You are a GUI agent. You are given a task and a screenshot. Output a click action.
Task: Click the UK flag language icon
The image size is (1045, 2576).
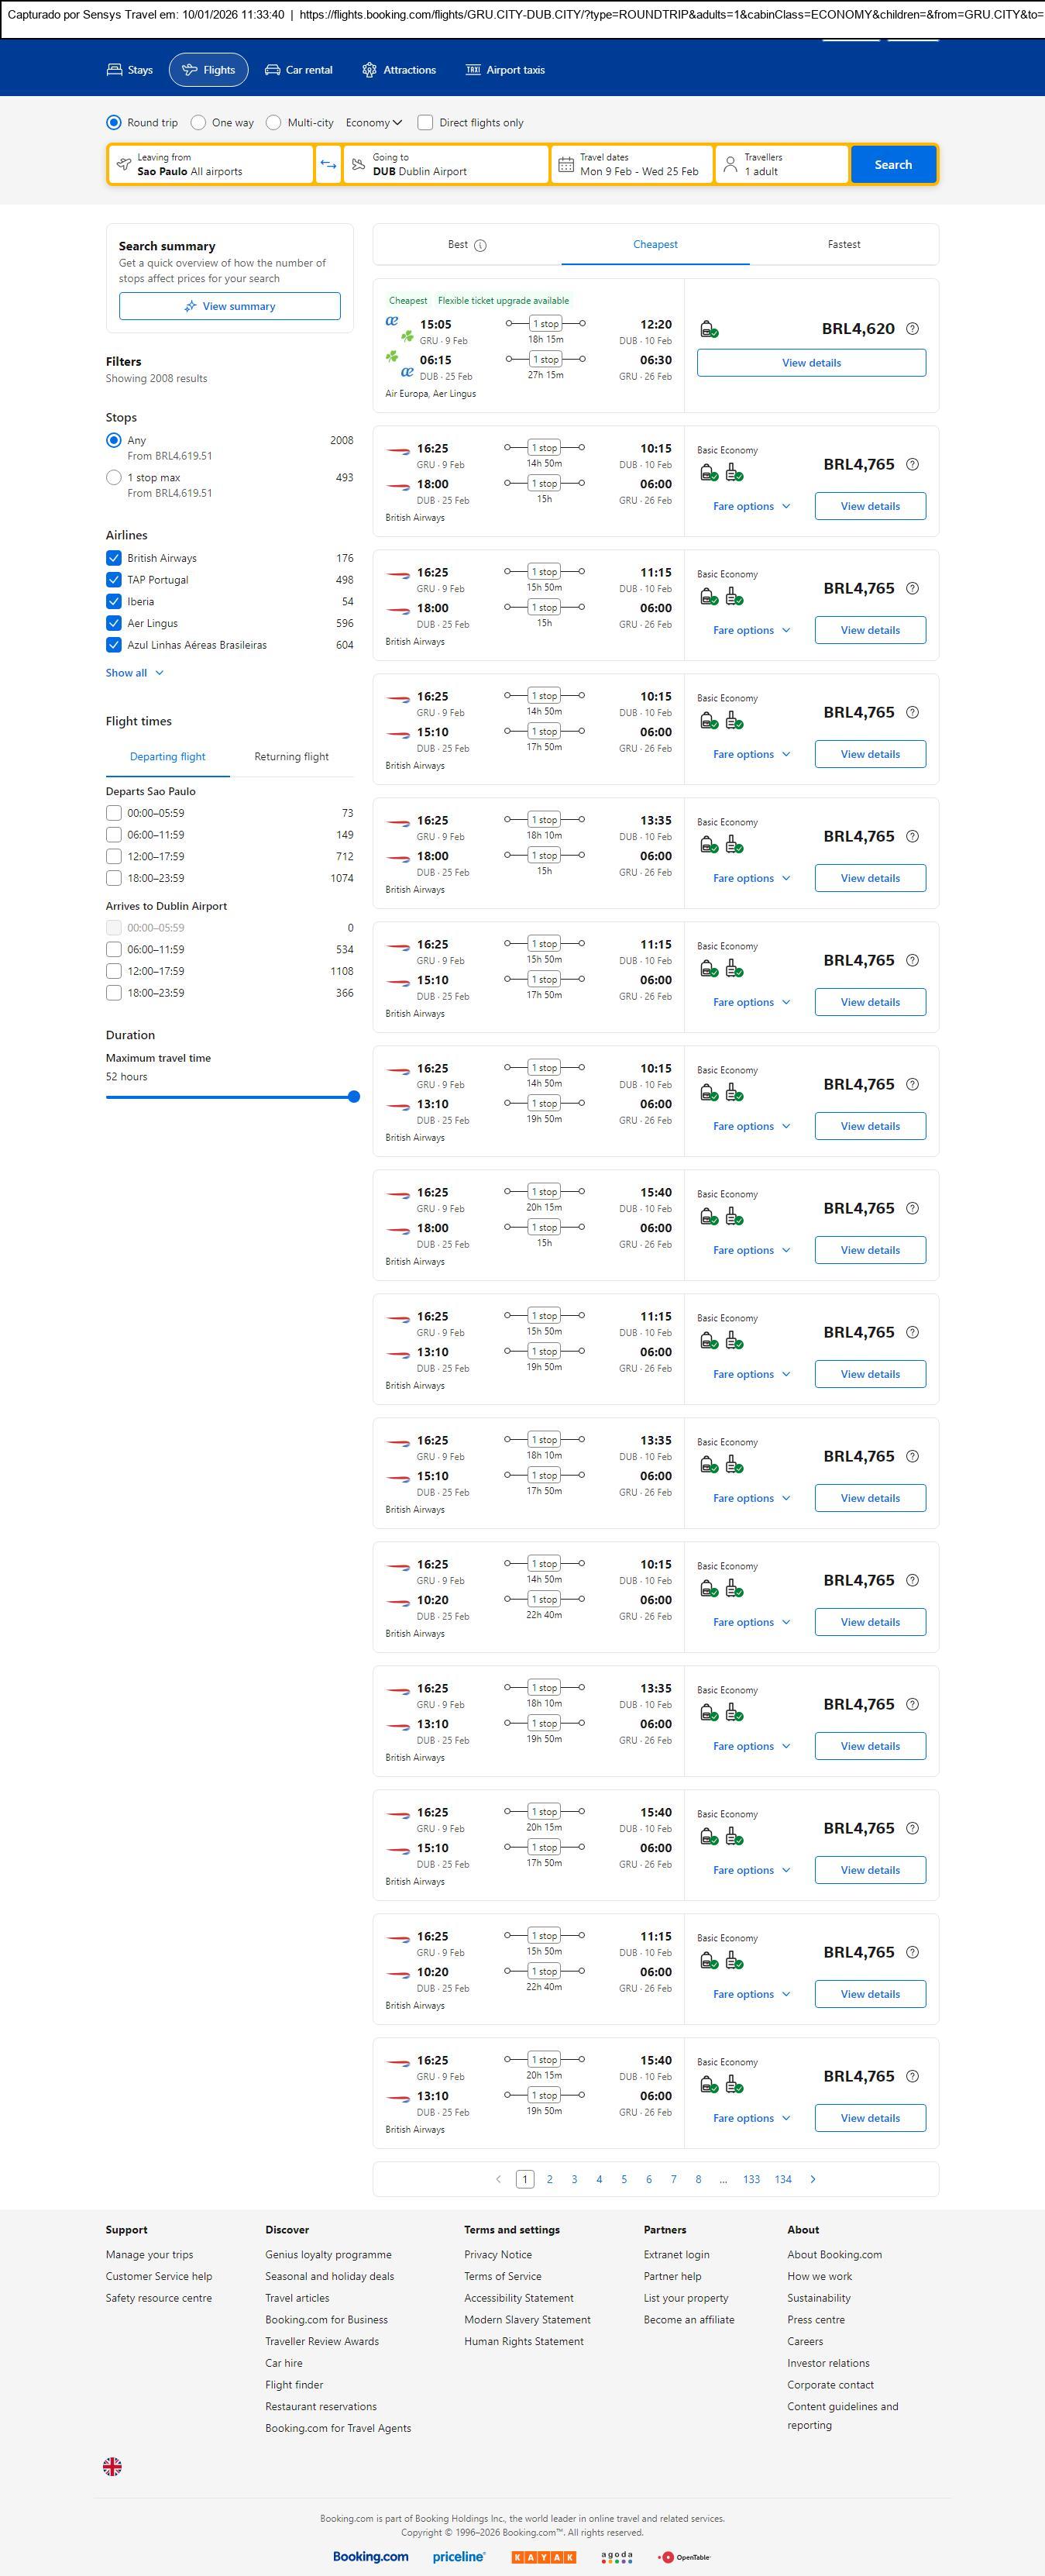pos(113,2467)
